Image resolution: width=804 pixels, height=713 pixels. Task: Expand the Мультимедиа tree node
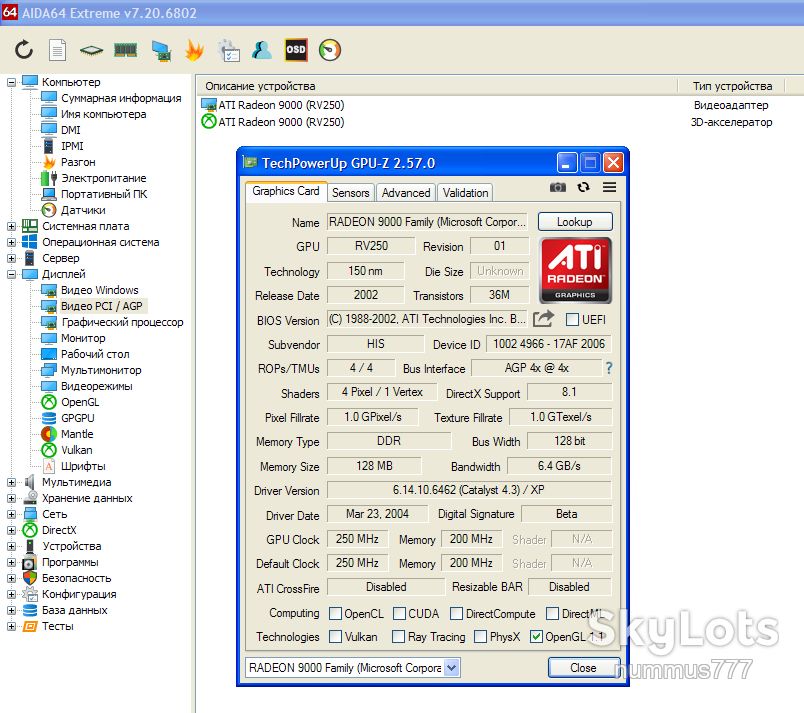tap(11, 482)
